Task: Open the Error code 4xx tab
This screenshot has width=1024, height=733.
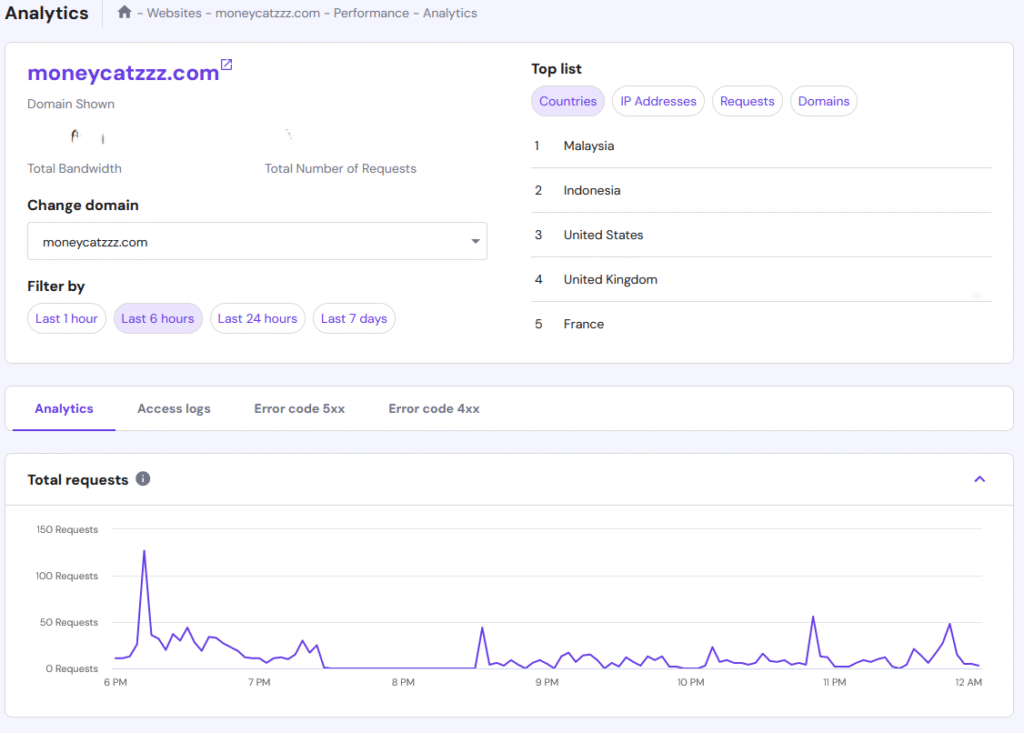Action: point(434,408)
